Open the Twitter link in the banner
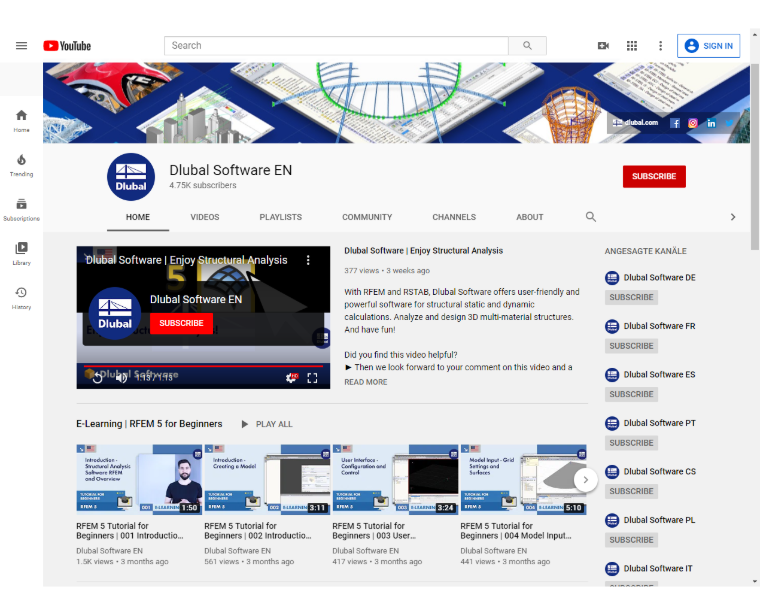This screenshot has height=615, width=760. tap(729, 123)
